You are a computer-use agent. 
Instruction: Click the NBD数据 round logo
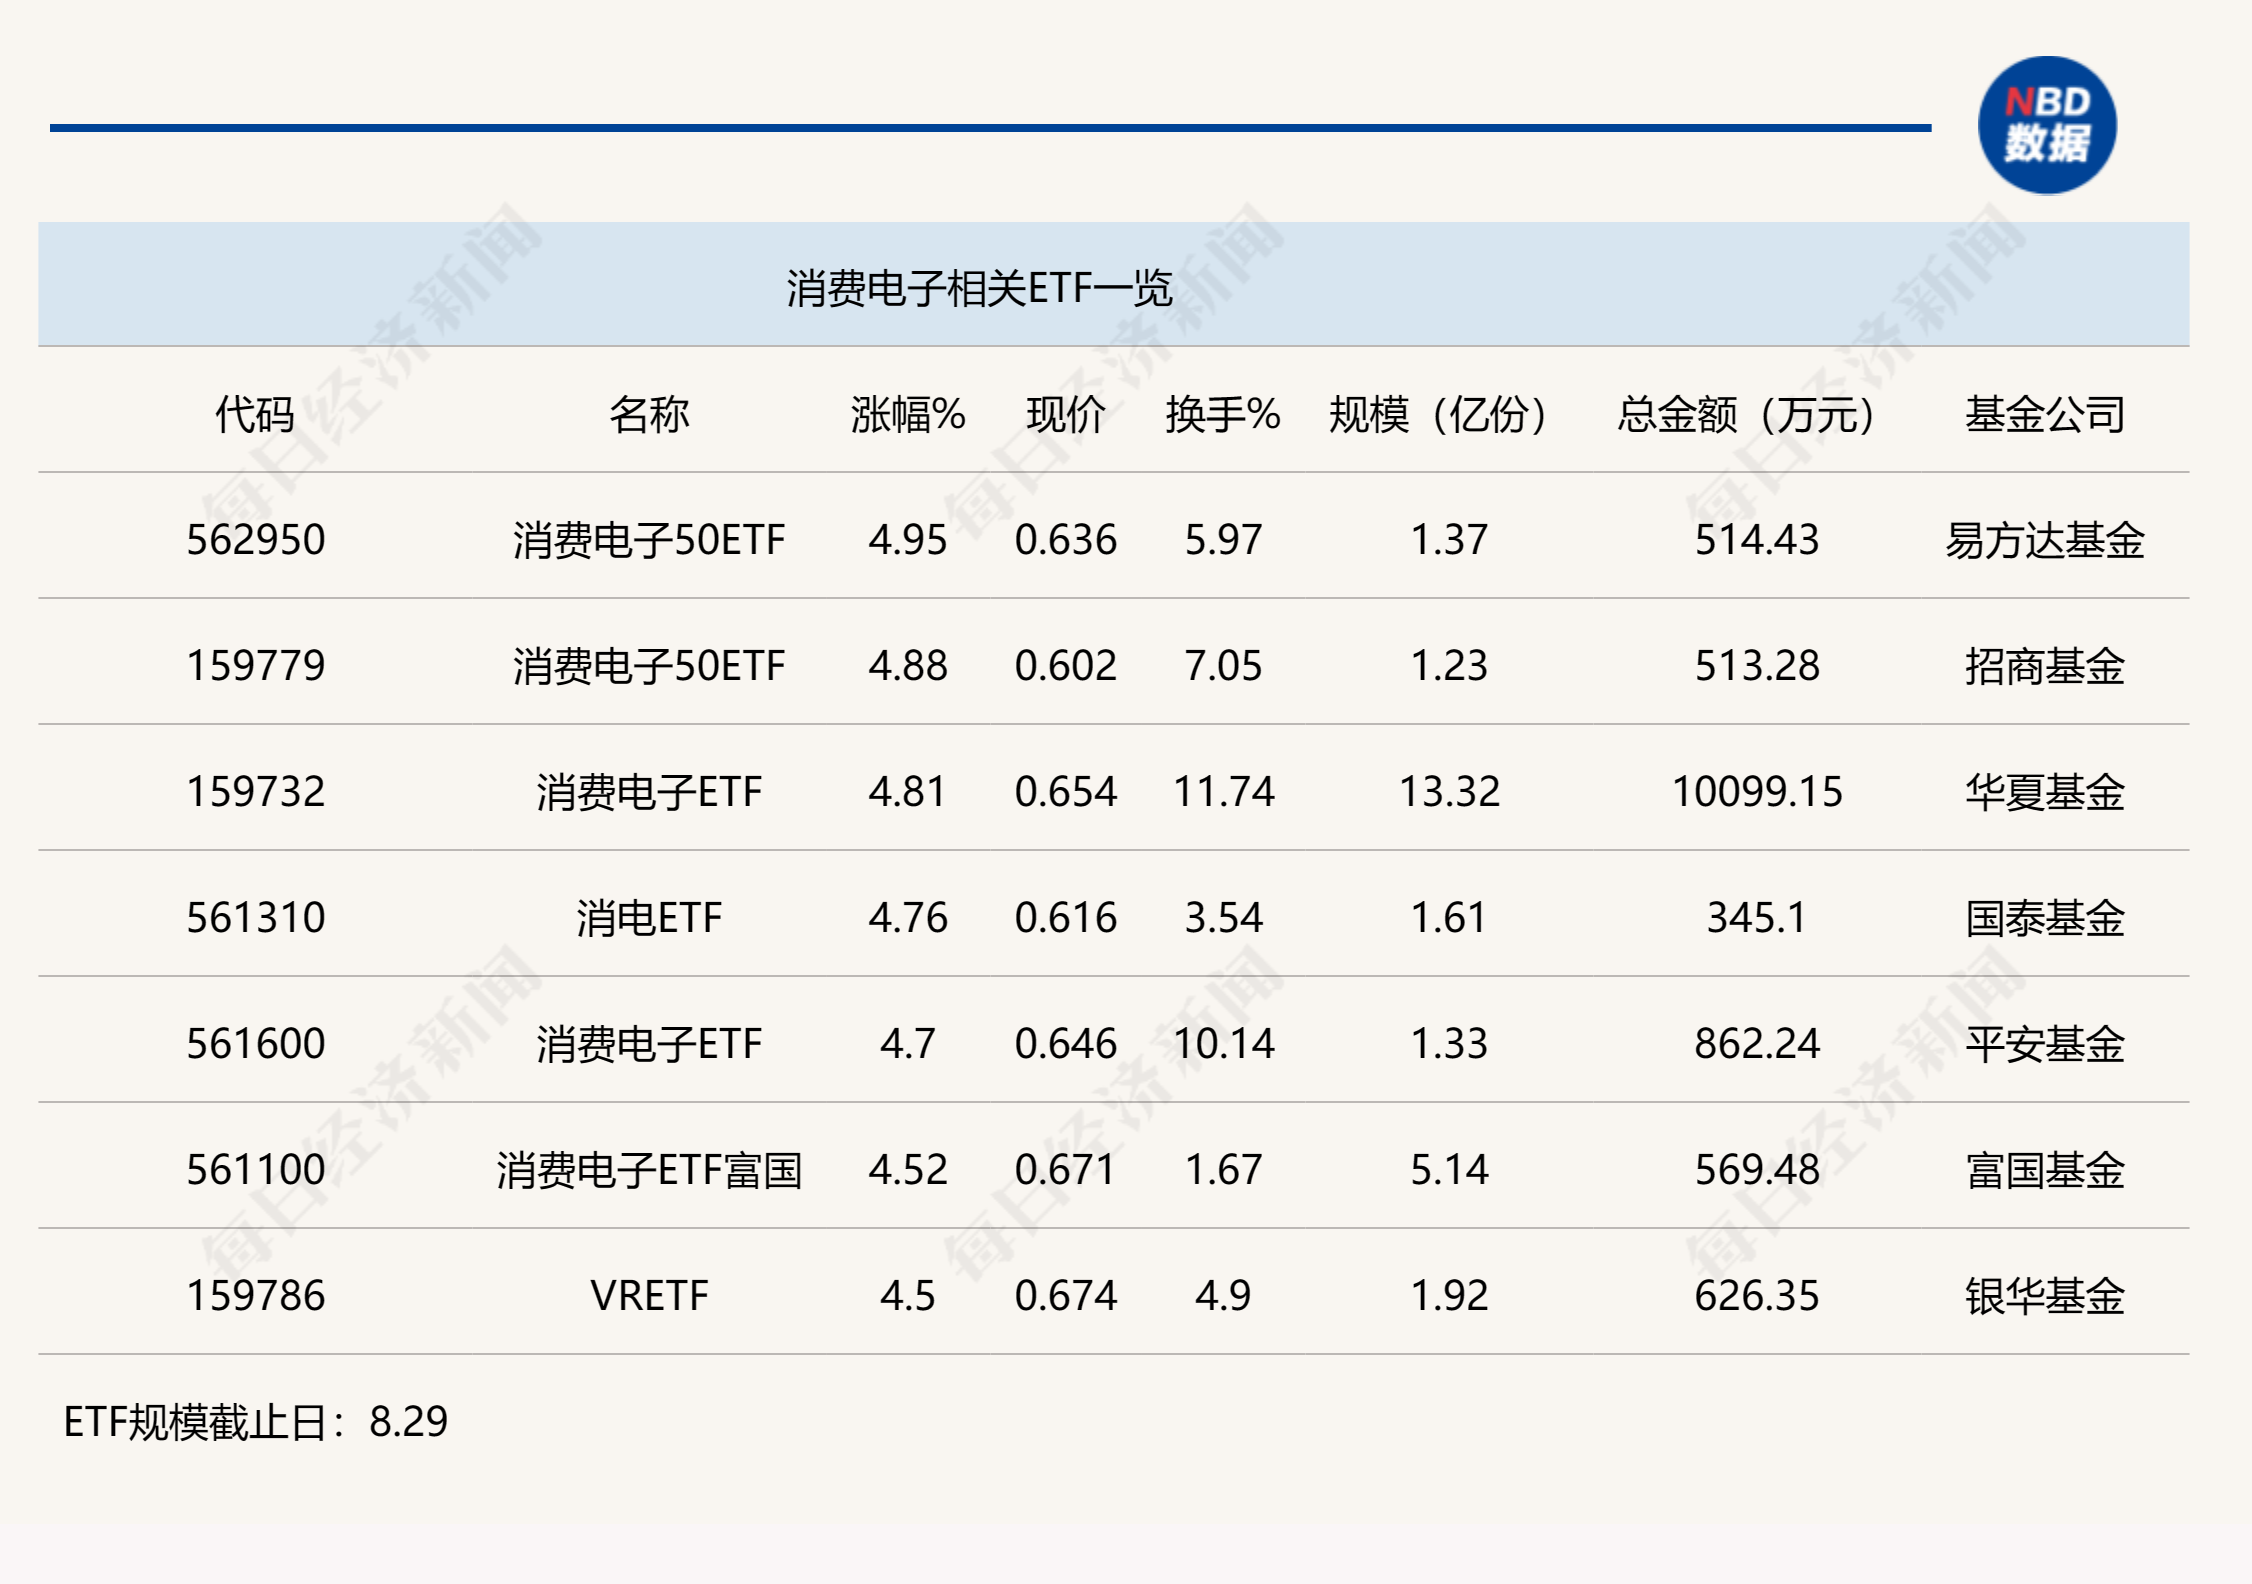click(2046, 126)
